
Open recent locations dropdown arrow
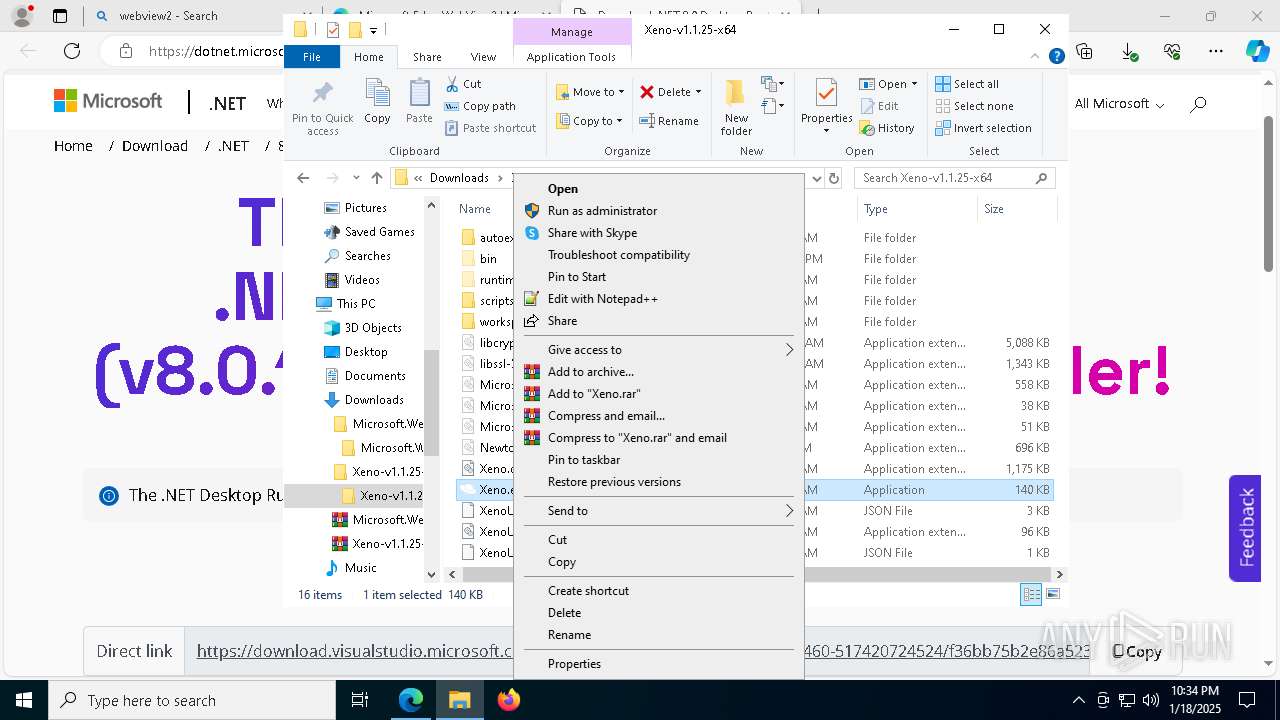(356, 178)
